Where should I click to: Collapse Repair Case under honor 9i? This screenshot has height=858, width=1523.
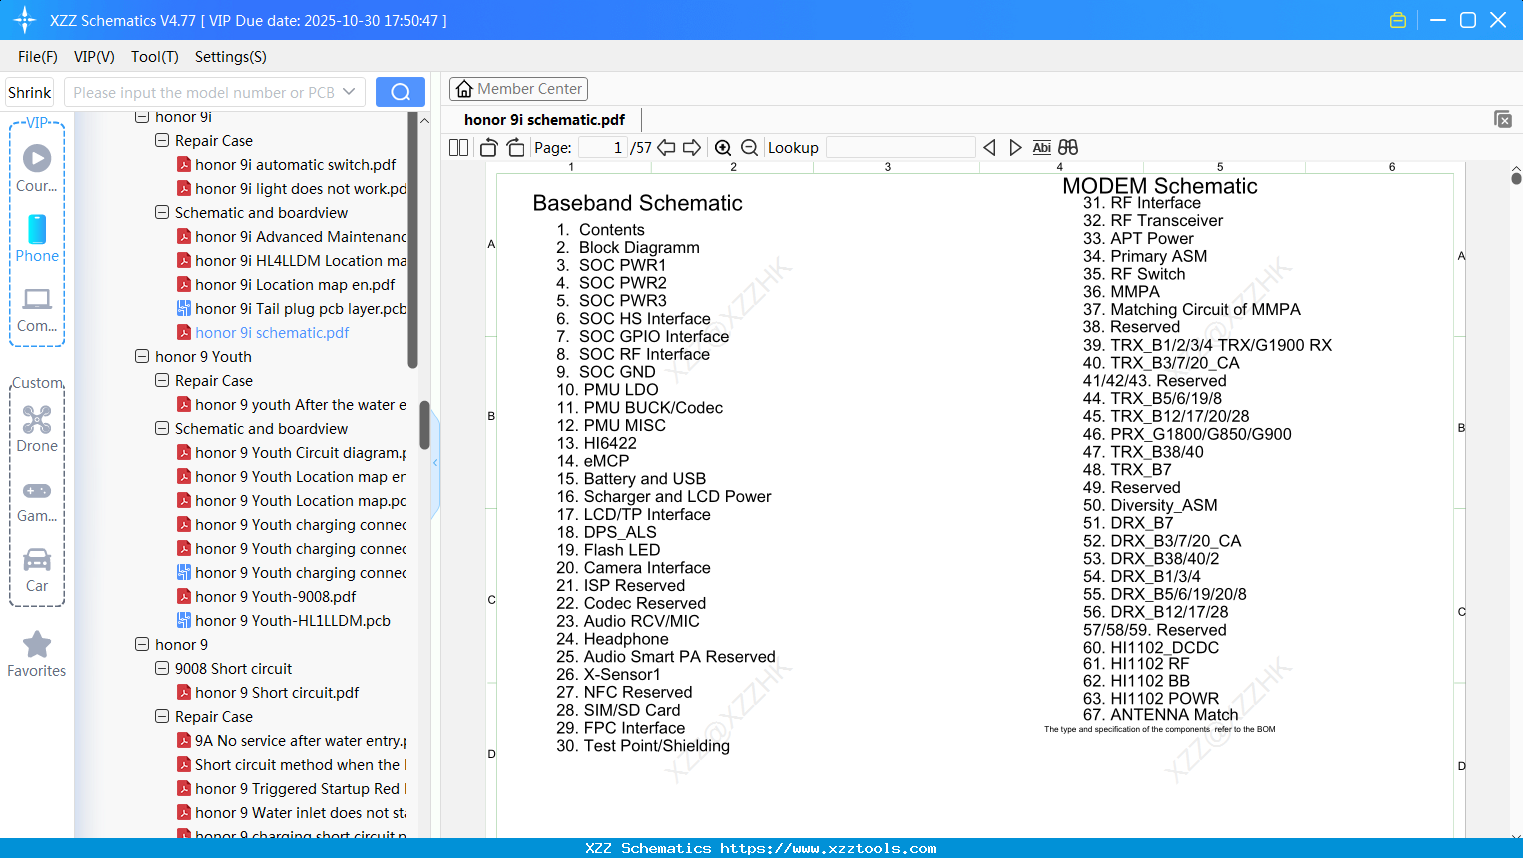[162, 141]
